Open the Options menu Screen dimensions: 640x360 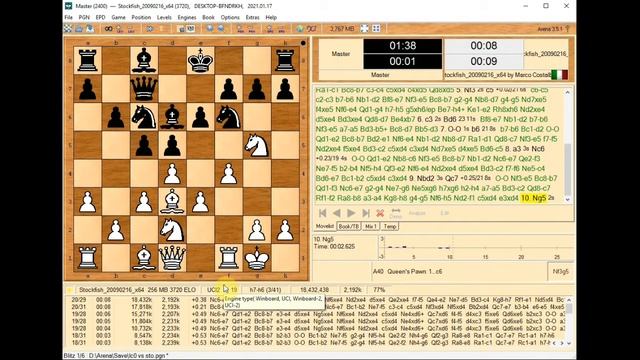pyautogui.click(x=230, y=18)
